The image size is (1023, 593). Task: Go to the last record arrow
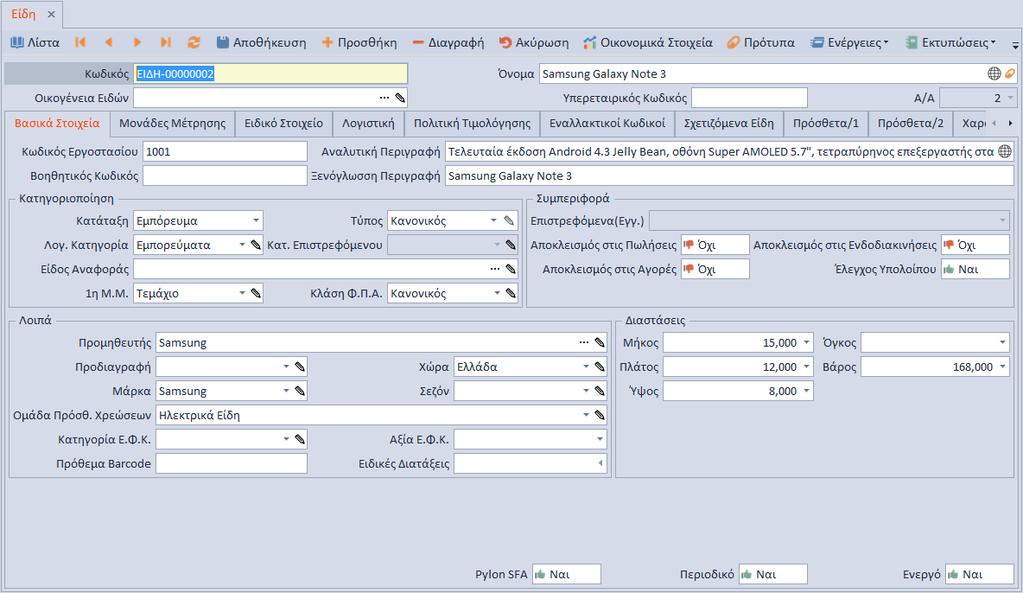pyautogui.click(x=166, y=42)
